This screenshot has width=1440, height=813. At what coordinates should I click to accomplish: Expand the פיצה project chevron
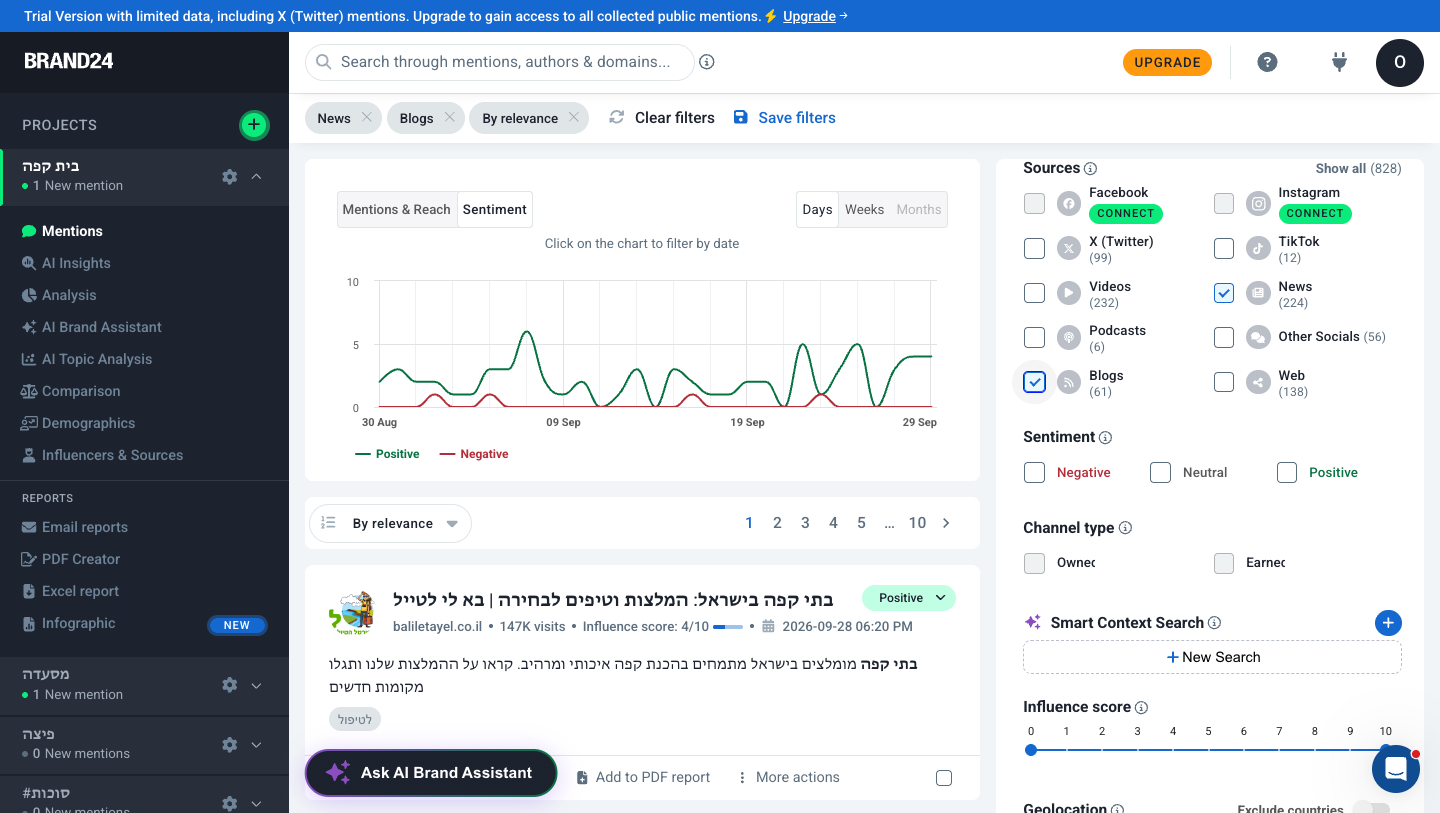(x=257, y=744)
